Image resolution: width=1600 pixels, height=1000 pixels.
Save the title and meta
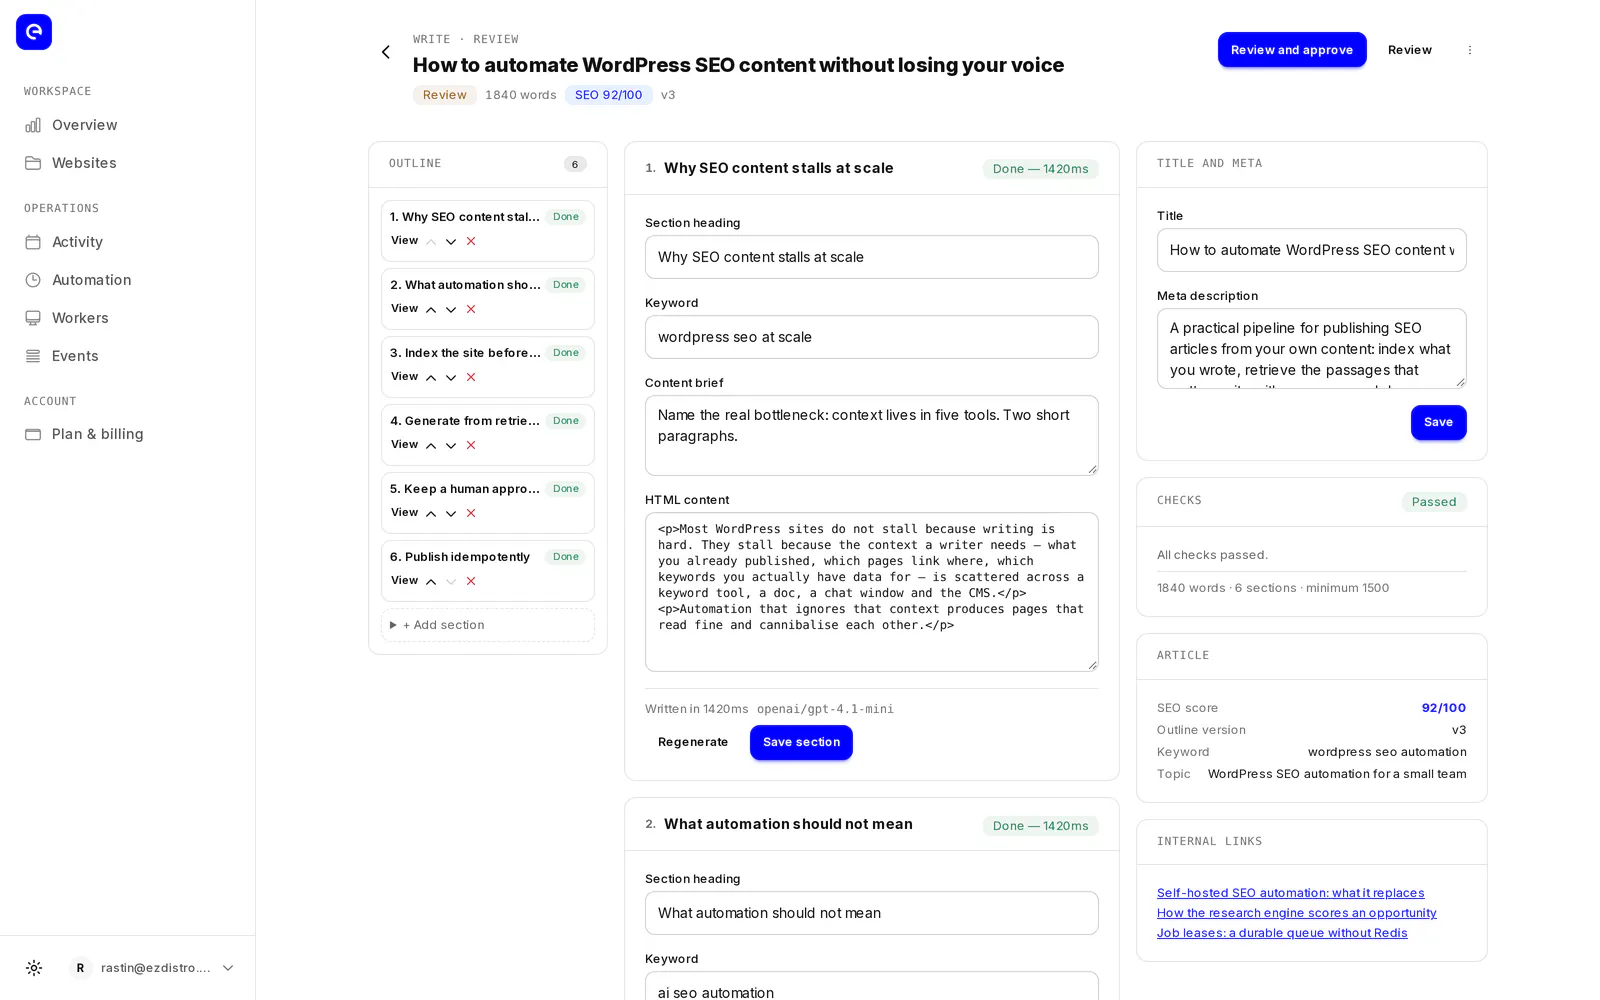point(1438,422)
